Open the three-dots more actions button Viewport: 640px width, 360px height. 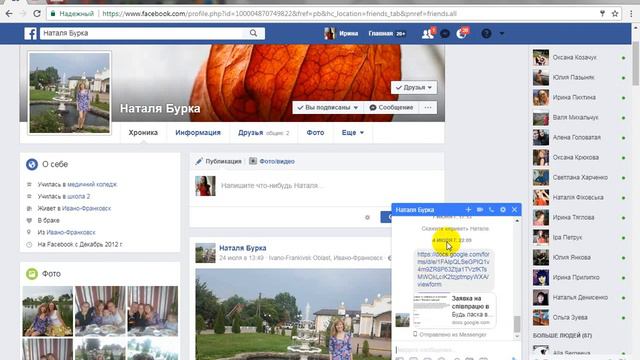(428, 107)
